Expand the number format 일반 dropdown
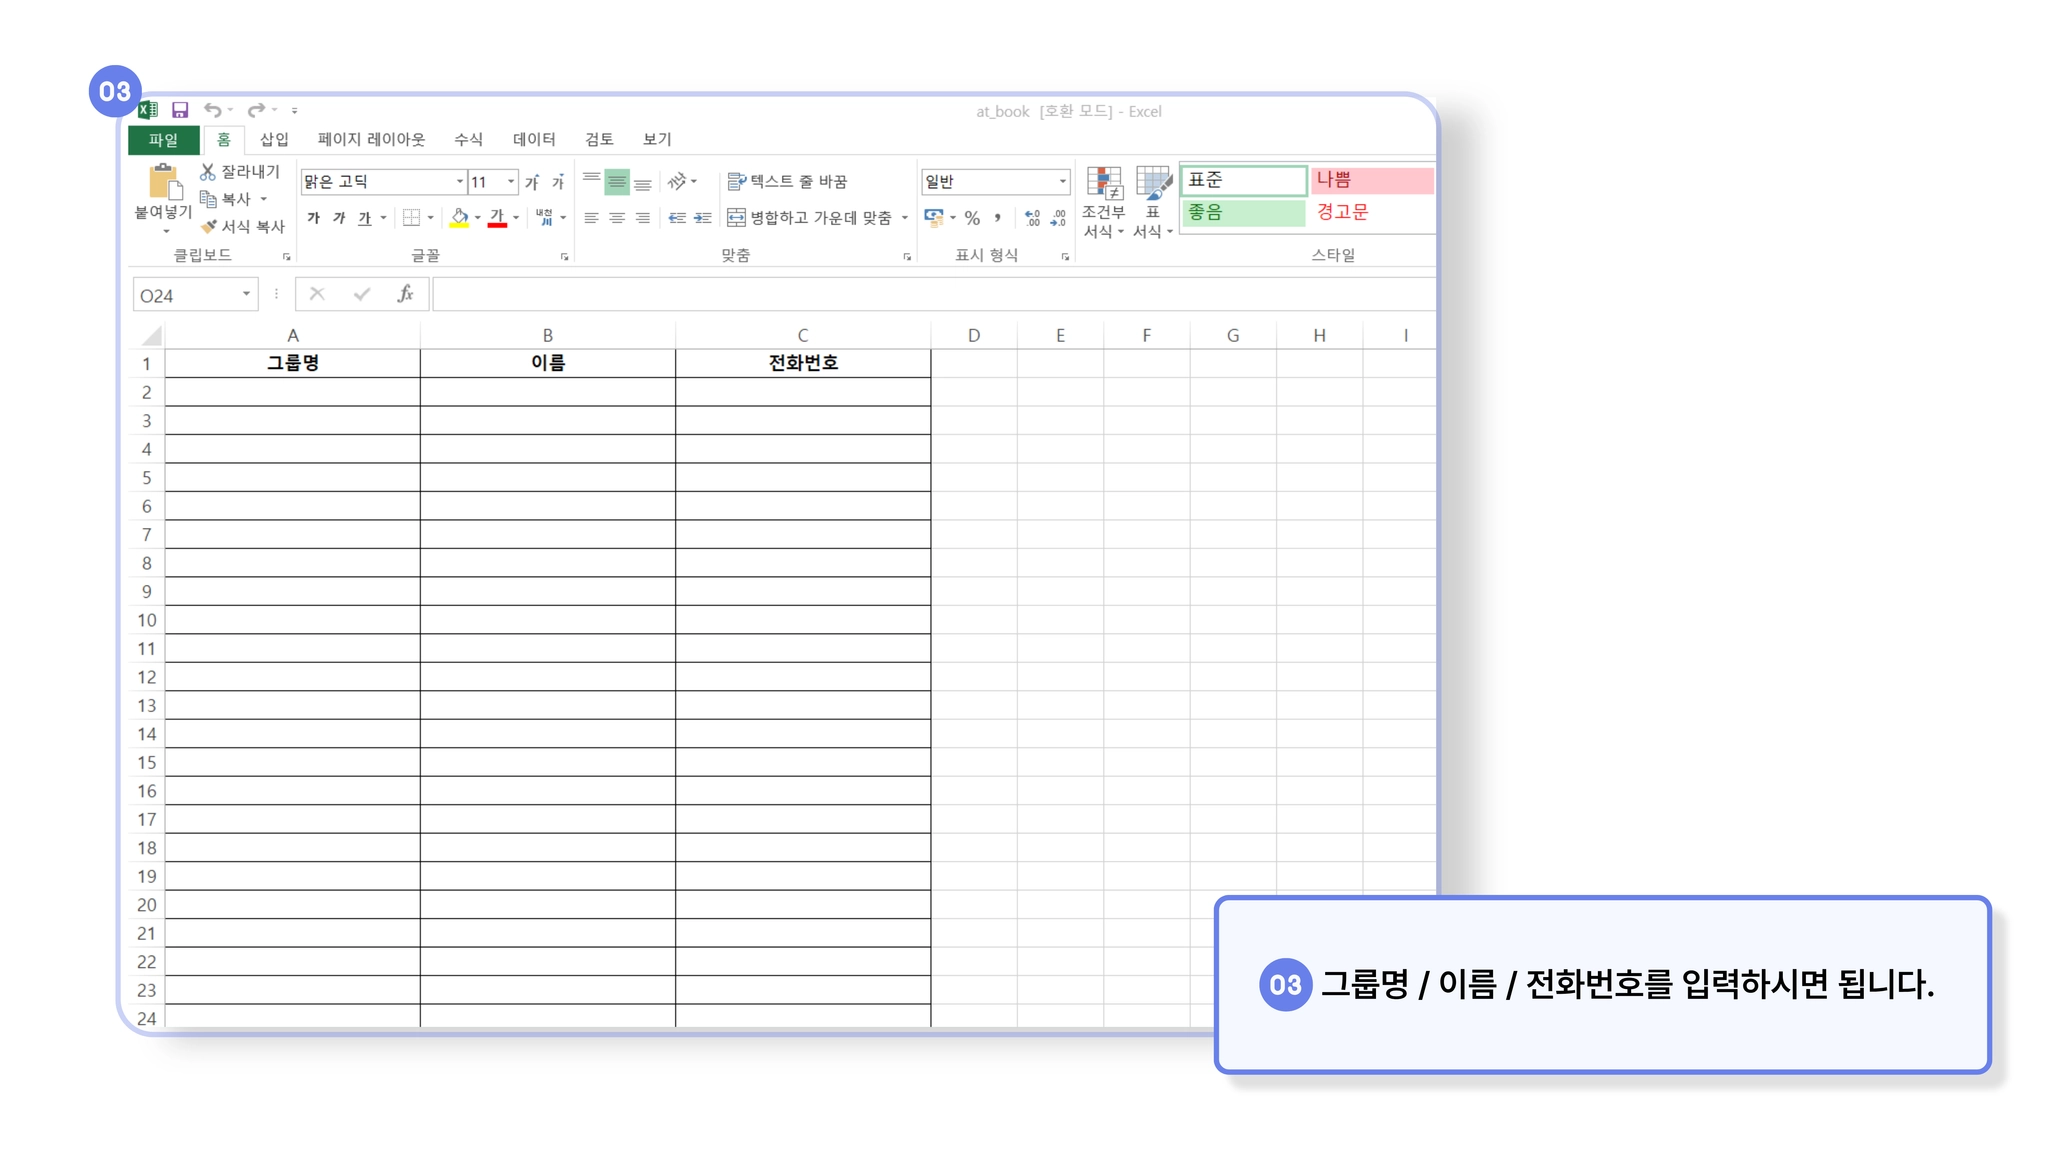Image resolution: width=2048 pixels, height=1152 pixels. pyautogui.click(x=1062, y=182)
